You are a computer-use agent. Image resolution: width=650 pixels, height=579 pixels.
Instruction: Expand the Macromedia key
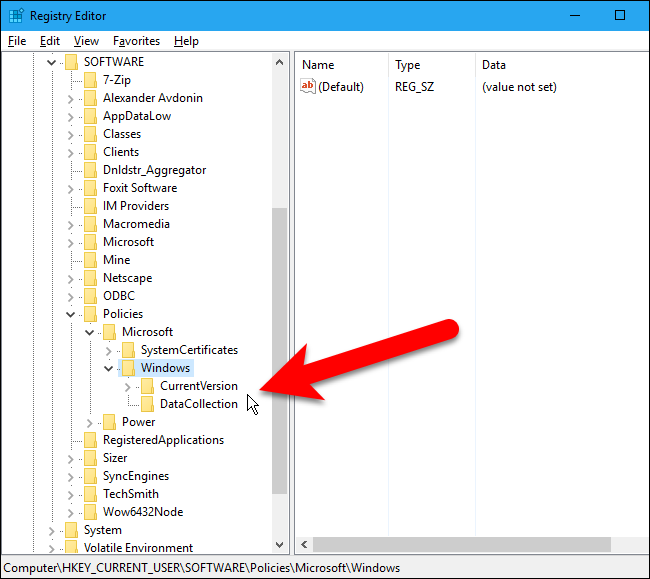(x=70, y=225)
